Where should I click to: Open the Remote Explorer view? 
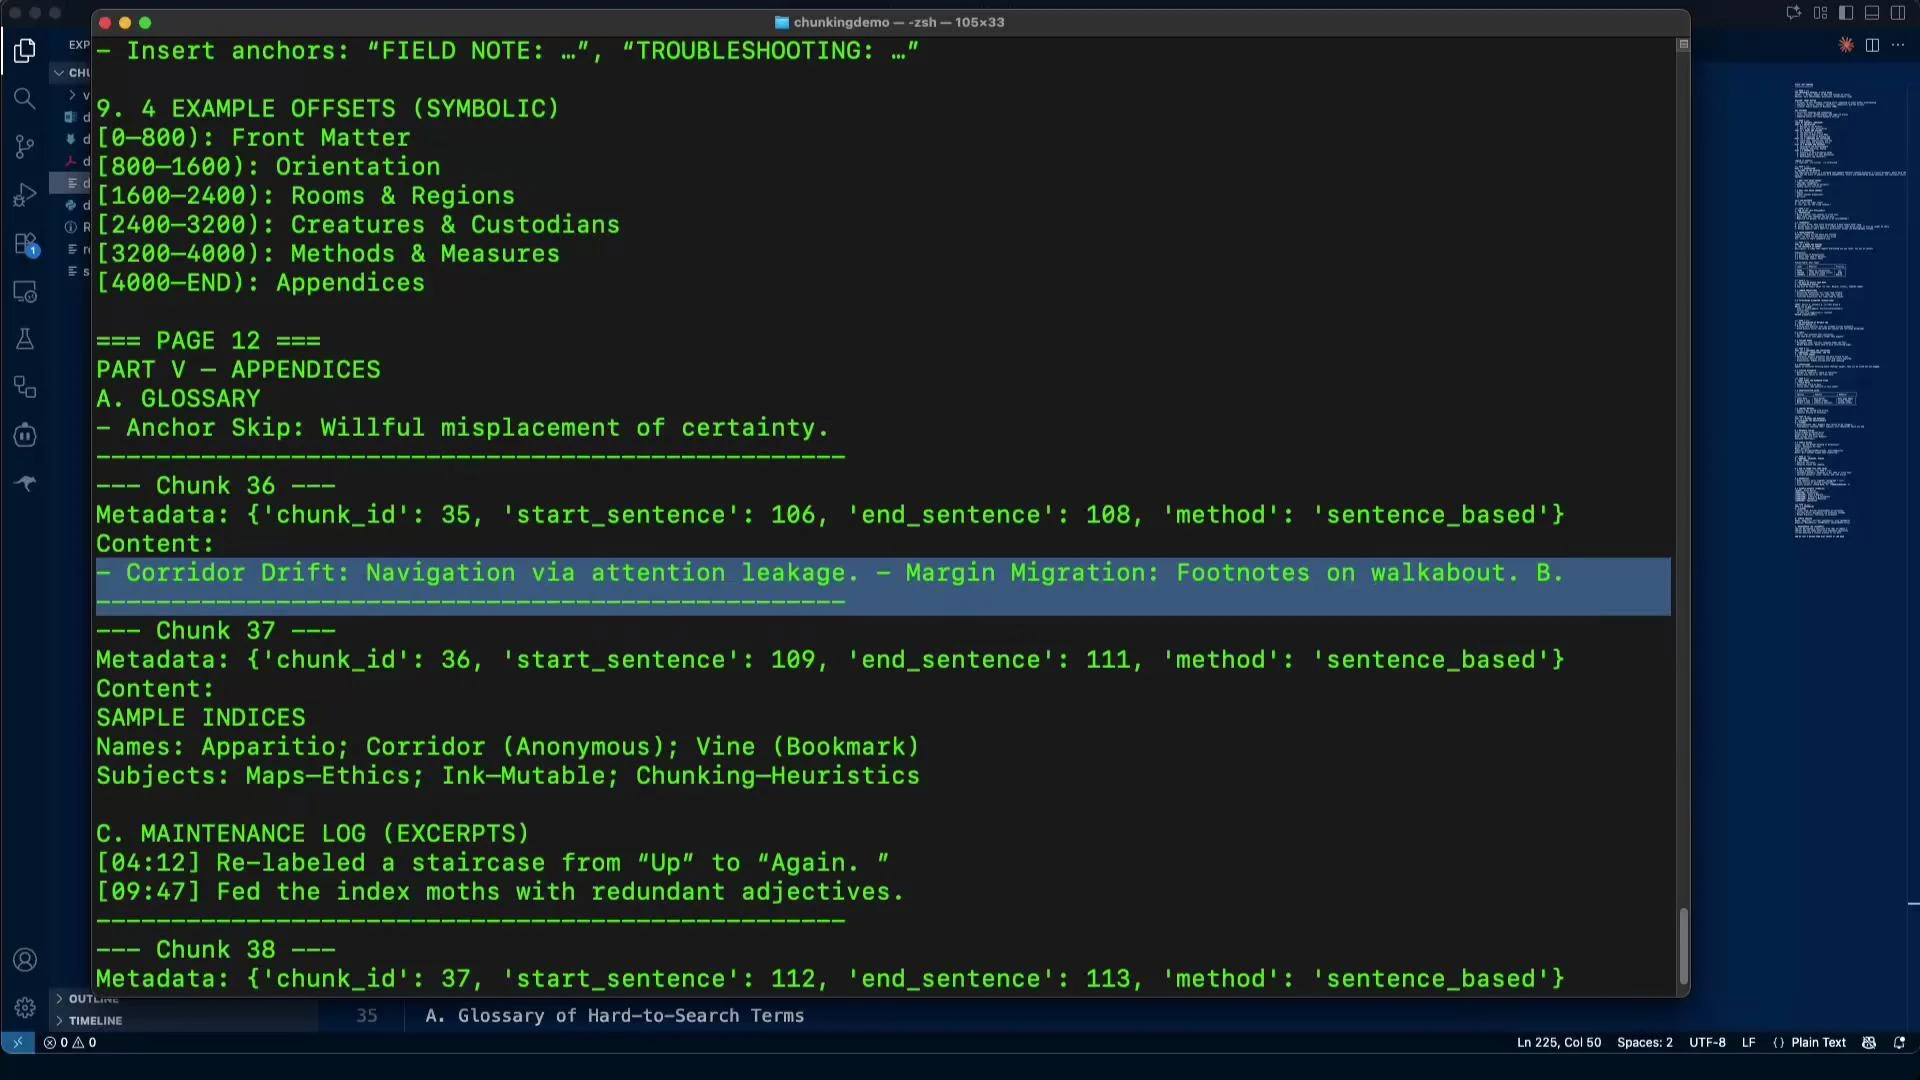click(25, 292)
